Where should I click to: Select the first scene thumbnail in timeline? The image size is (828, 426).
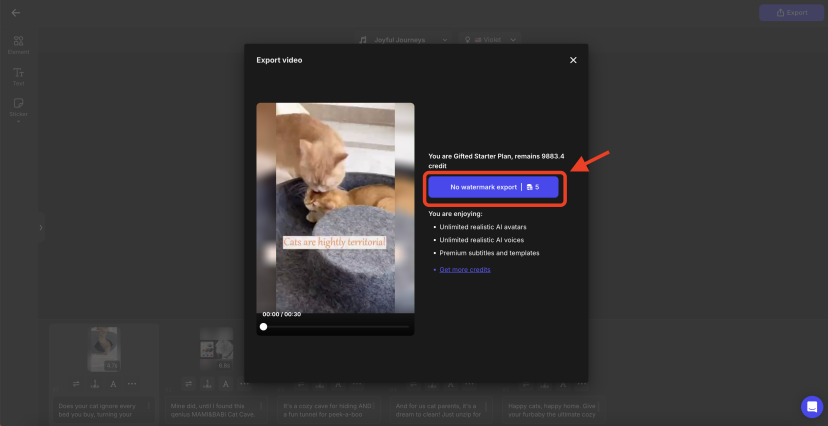pyautogui.click(x=105, y=350)
